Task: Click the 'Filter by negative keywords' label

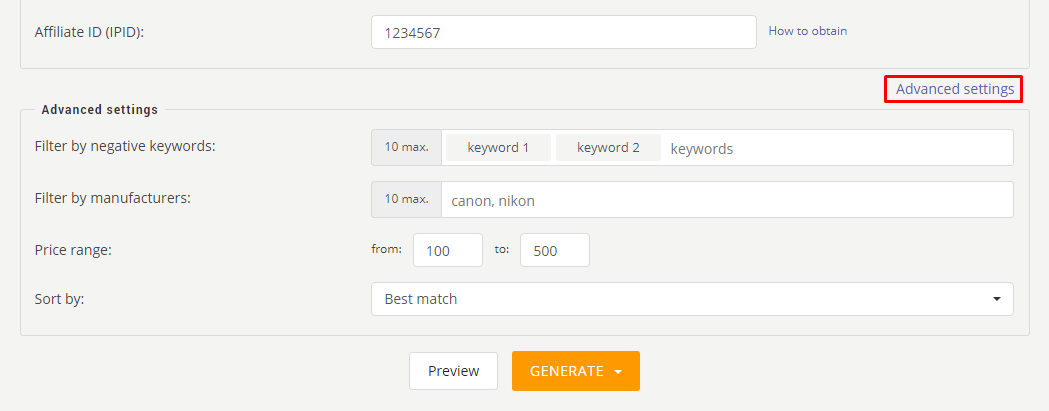Action: point(125,146)
